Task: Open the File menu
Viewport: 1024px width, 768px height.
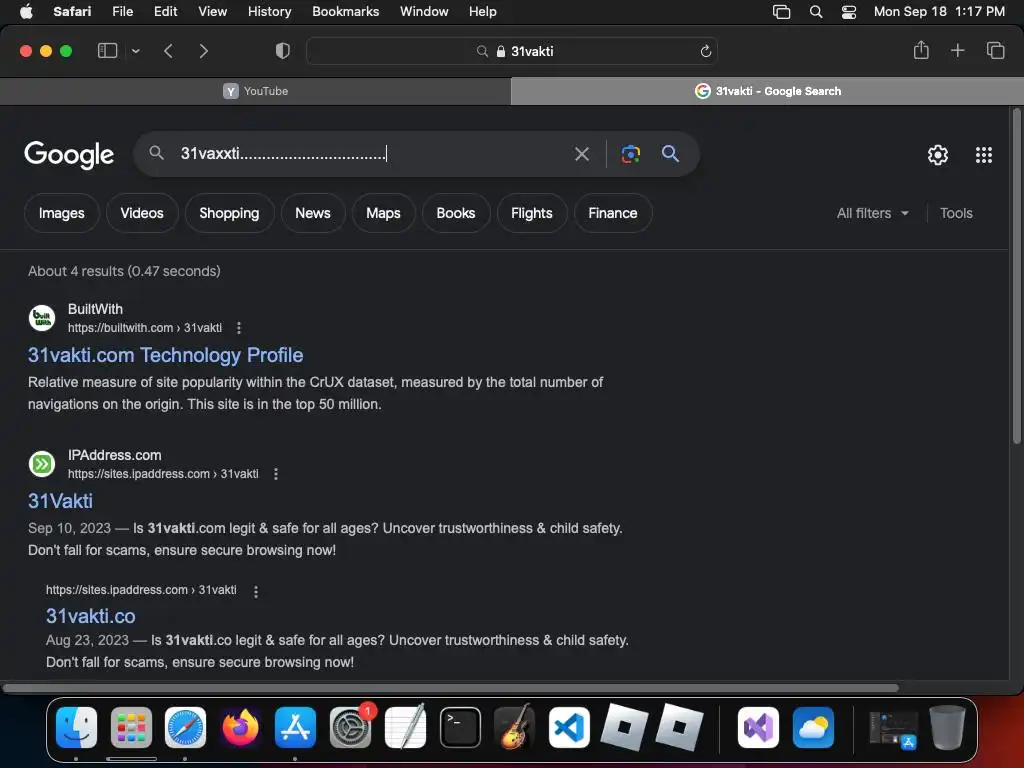Action: (122, 11)
